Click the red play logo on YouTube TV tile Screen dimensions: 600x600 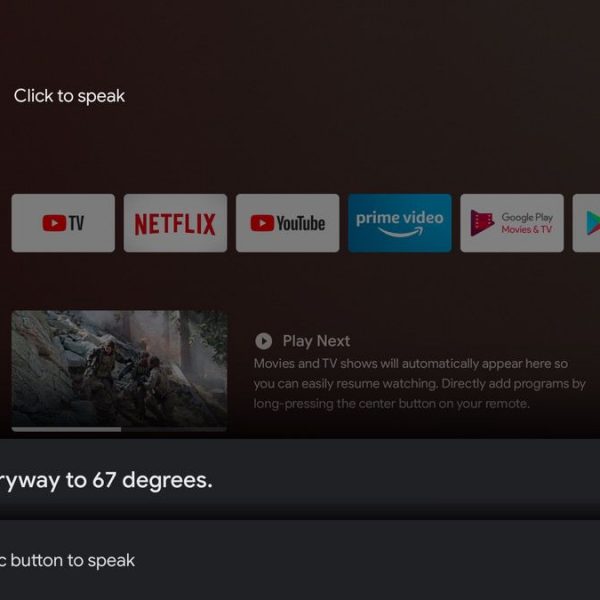[x=54, y=223]
